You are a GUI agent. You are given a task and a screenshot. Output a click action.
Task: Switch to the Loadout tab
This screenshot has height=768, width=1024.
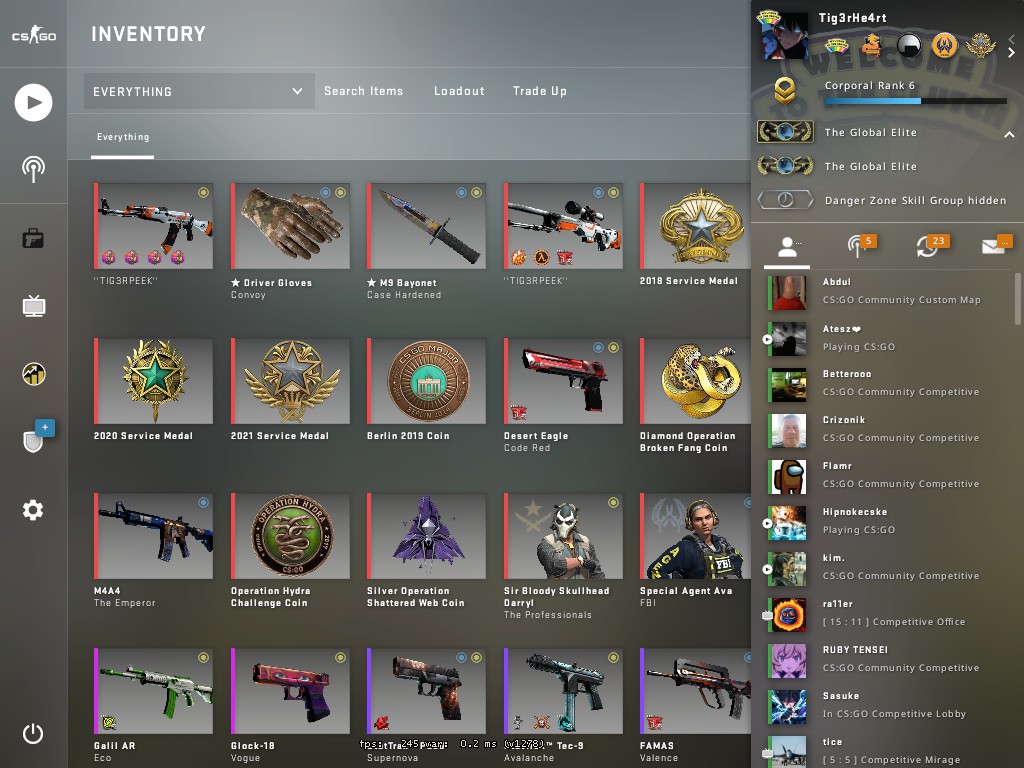[459, 91]
